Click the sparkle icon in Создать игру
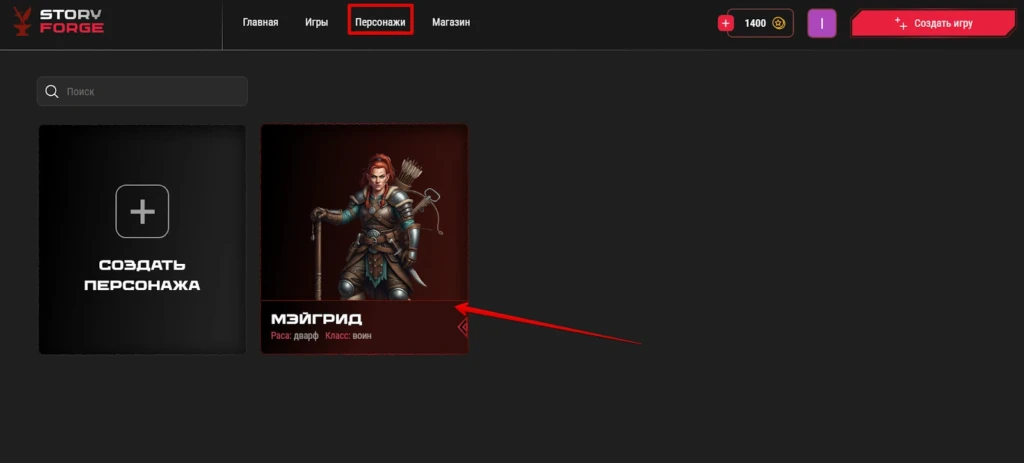This screenshot has width=1024, height=463. [901, 24]
